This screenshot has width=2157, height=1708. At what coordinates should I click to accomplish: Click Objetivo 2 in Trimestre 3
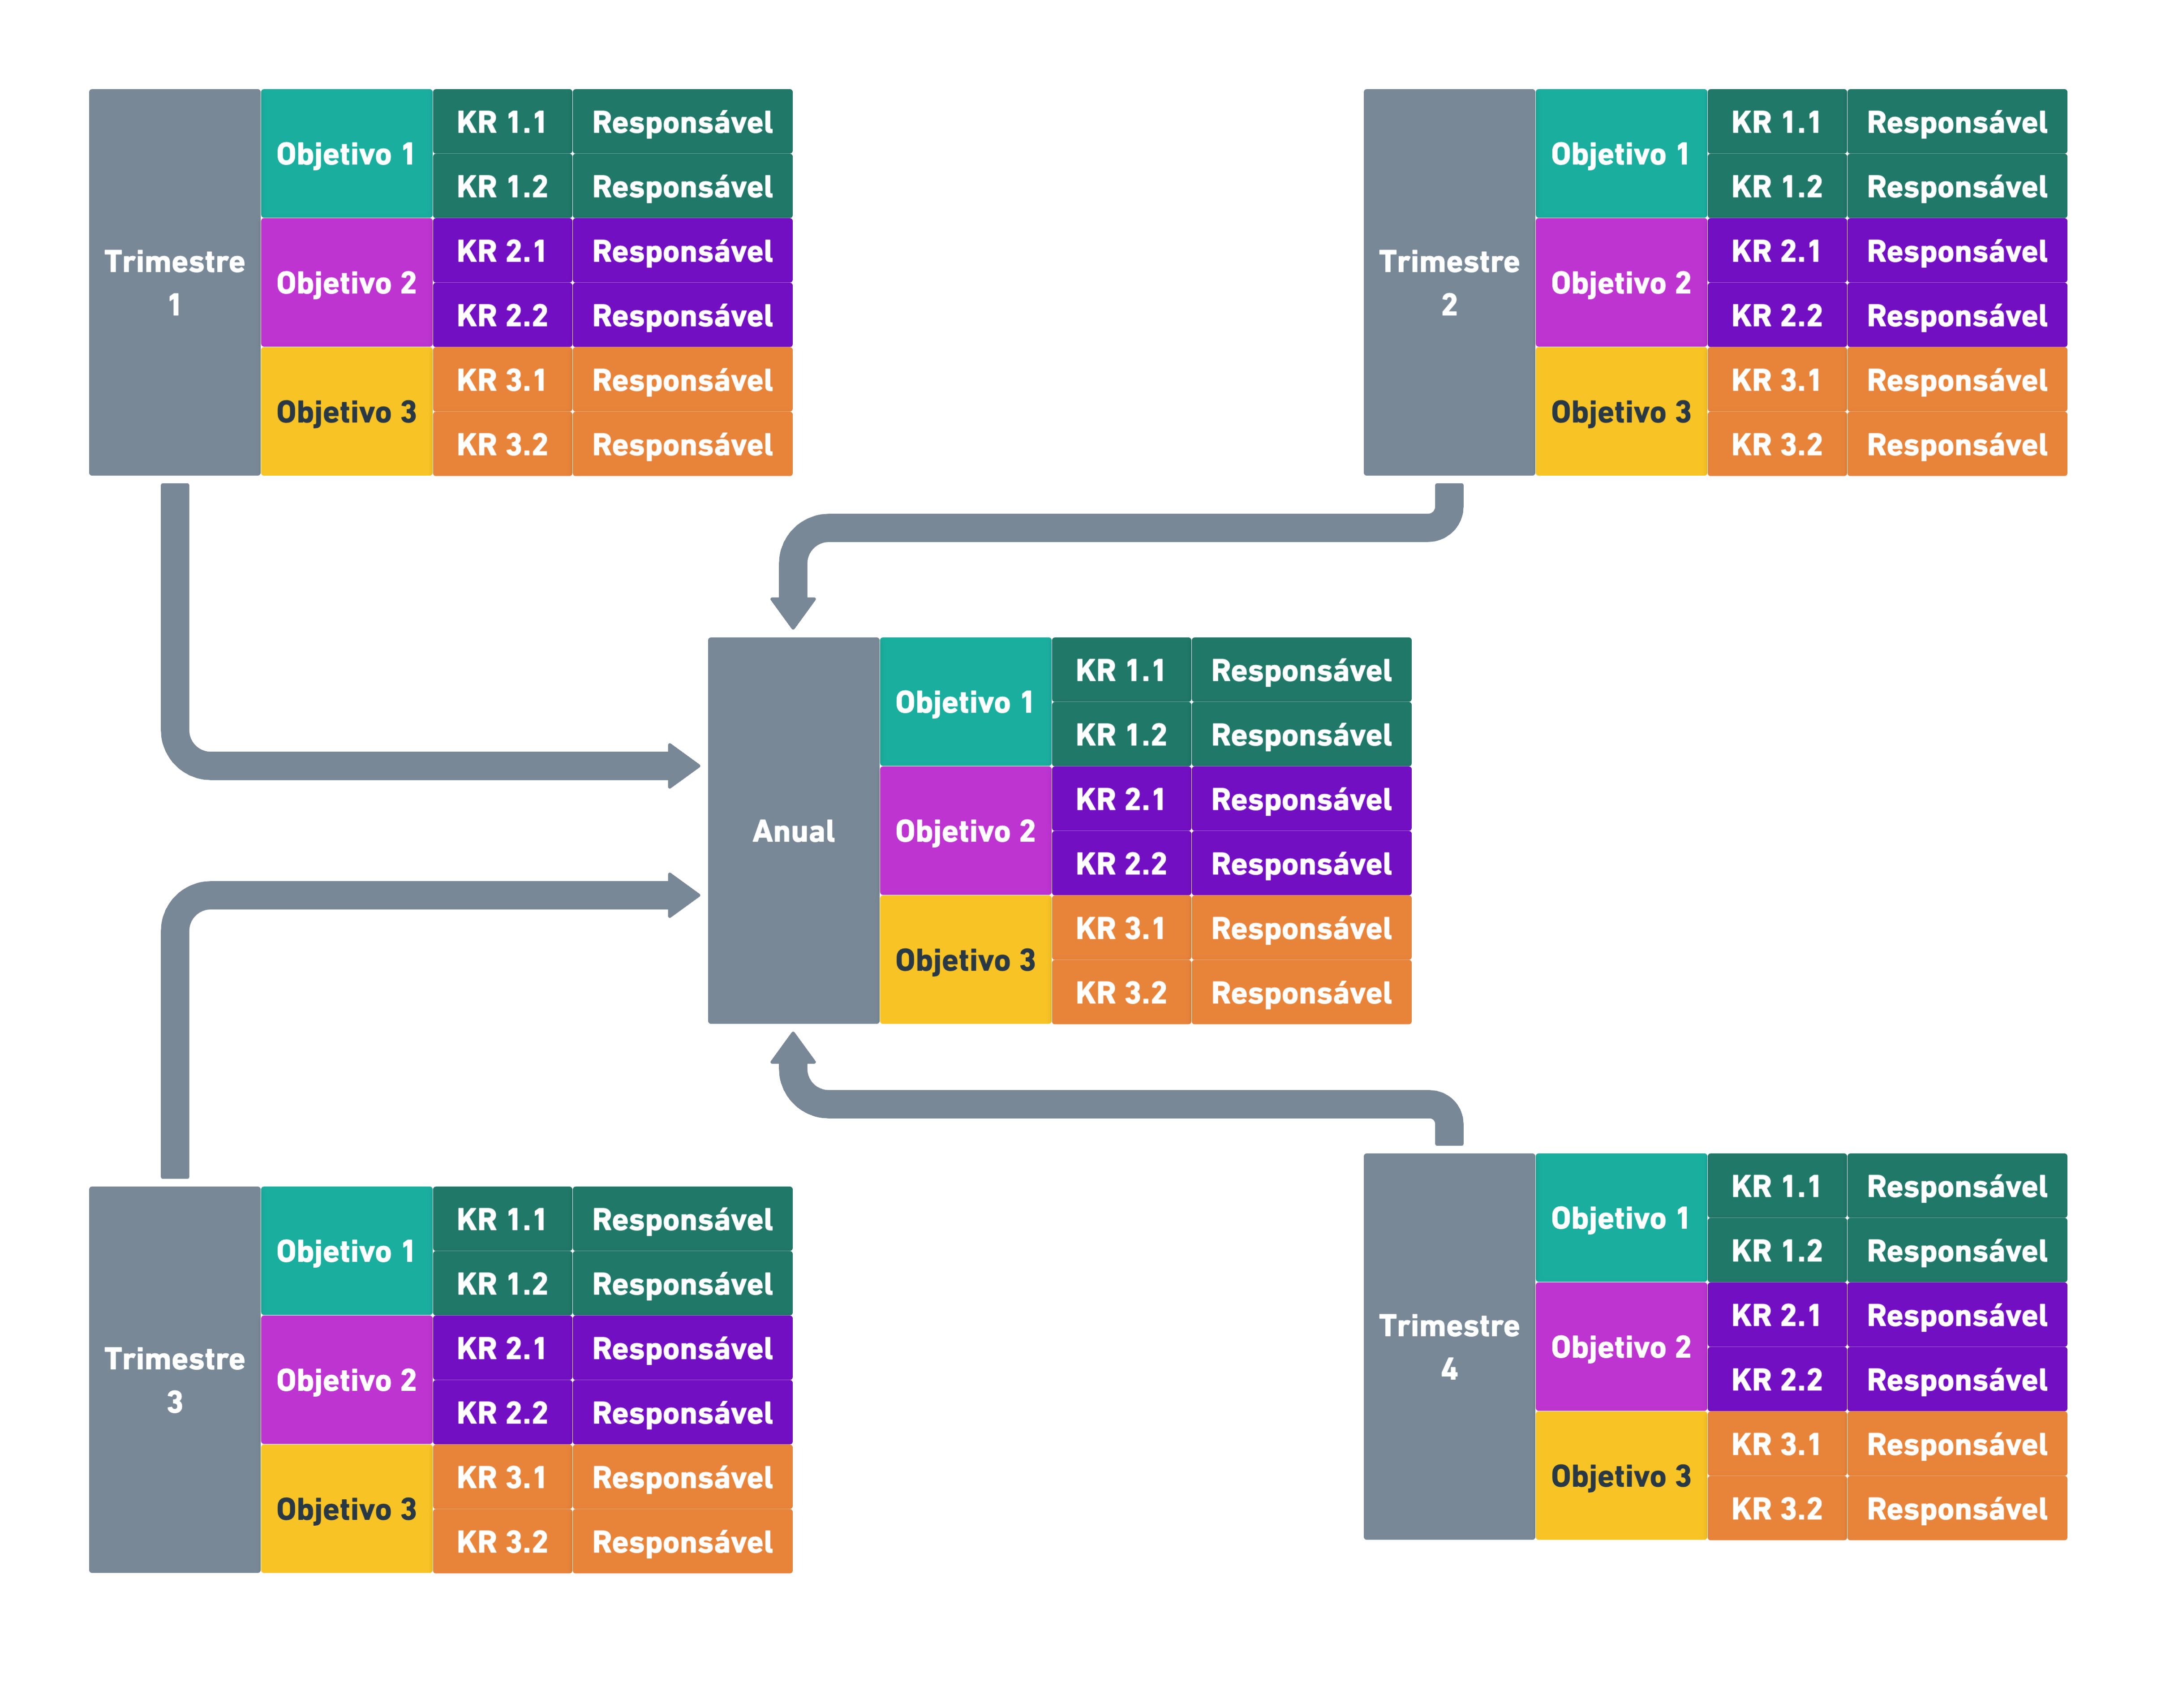(x=347, y=1379)
